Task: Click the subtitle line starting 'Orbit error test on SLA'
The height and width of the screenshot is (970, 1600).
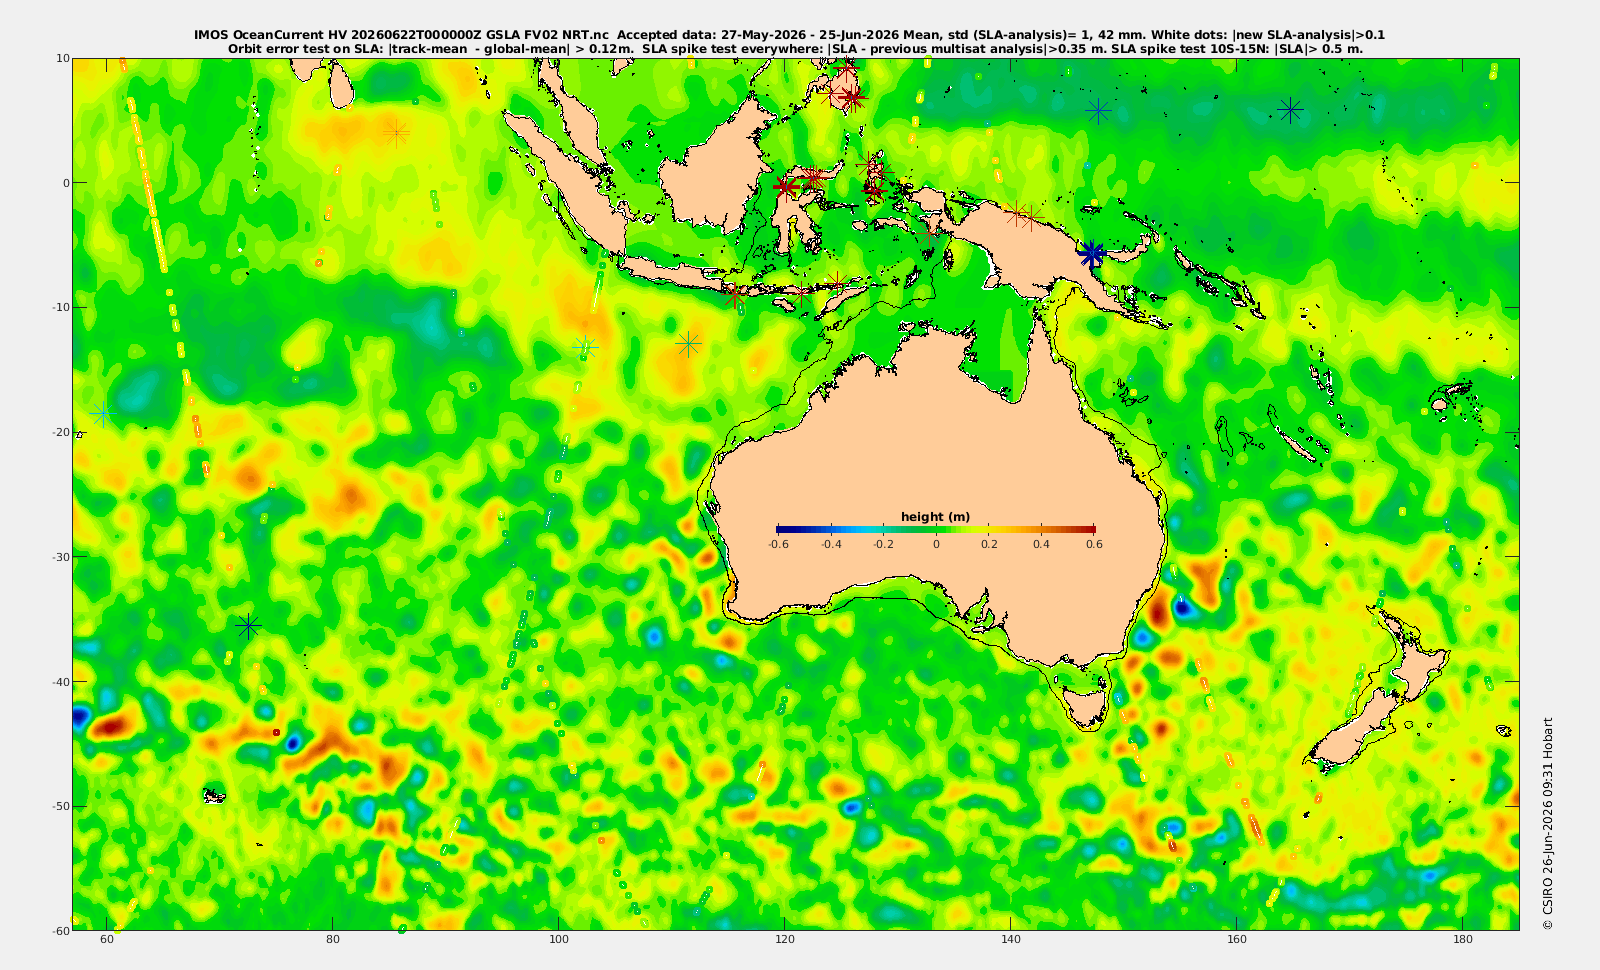Action: point(795,48)
